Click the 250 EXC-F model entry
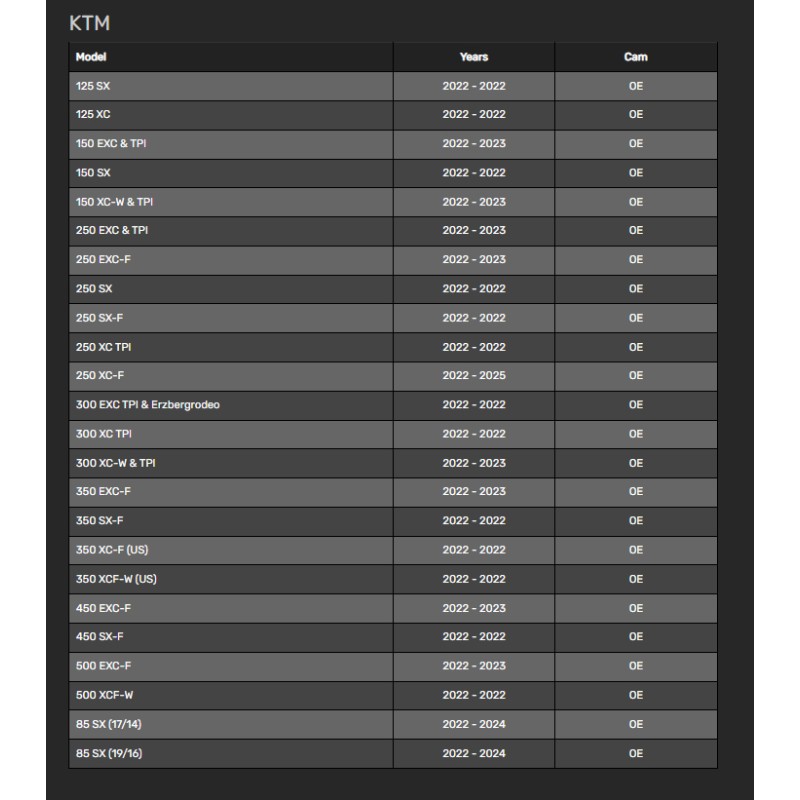This screenshot has width=800, height=800. [103, 260]
